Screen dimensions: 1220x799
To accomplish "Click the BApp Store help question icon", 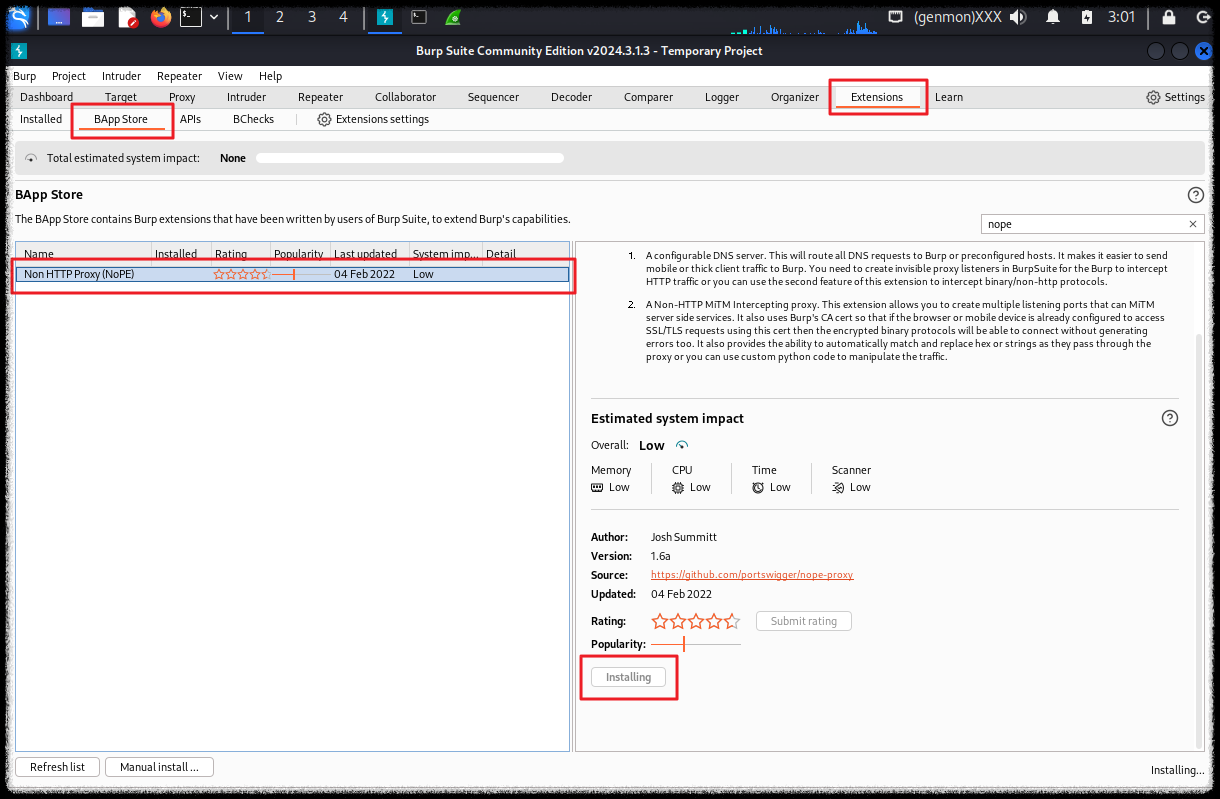I will [1195, 195].
